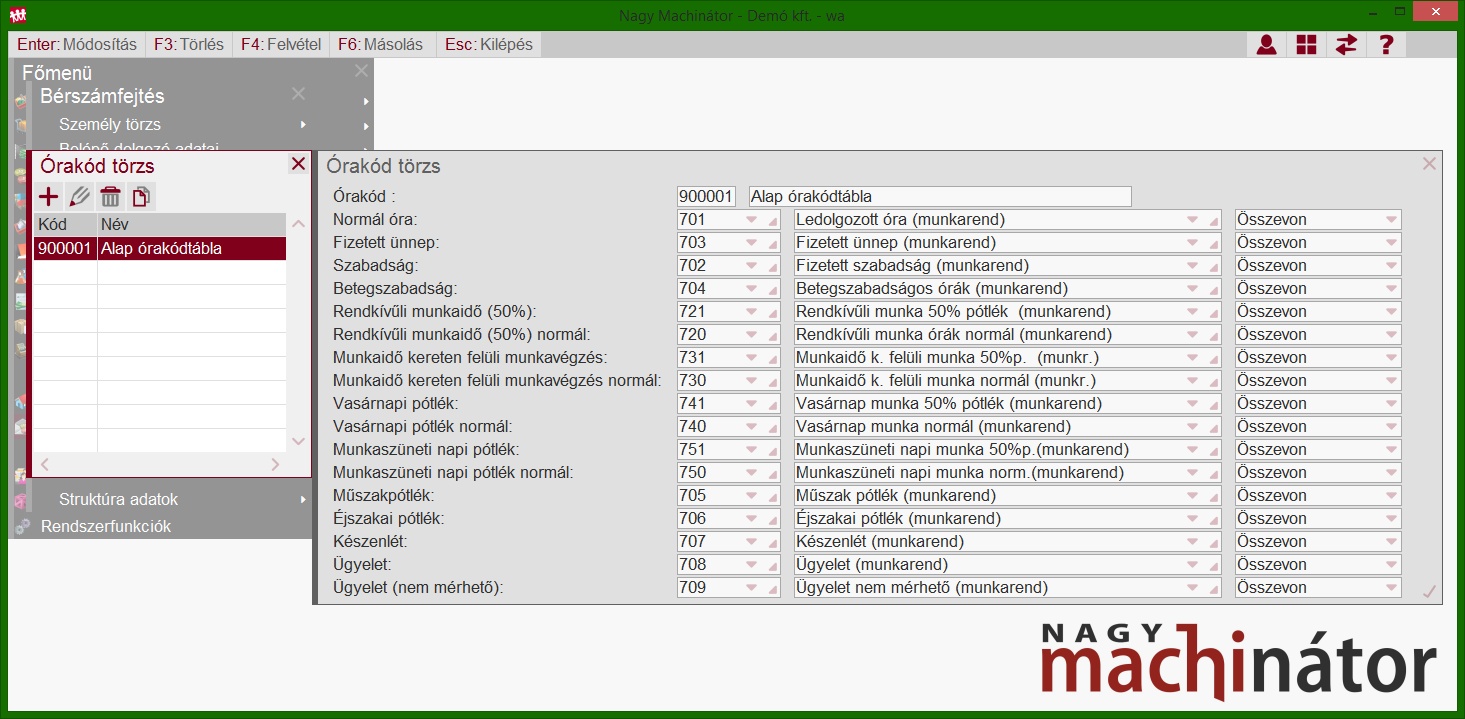Viewport: 1465px width, 719px height.
Task: Open Fizetett szabadság (munkarend) dropdown
Action: [x=1192, y=265]
